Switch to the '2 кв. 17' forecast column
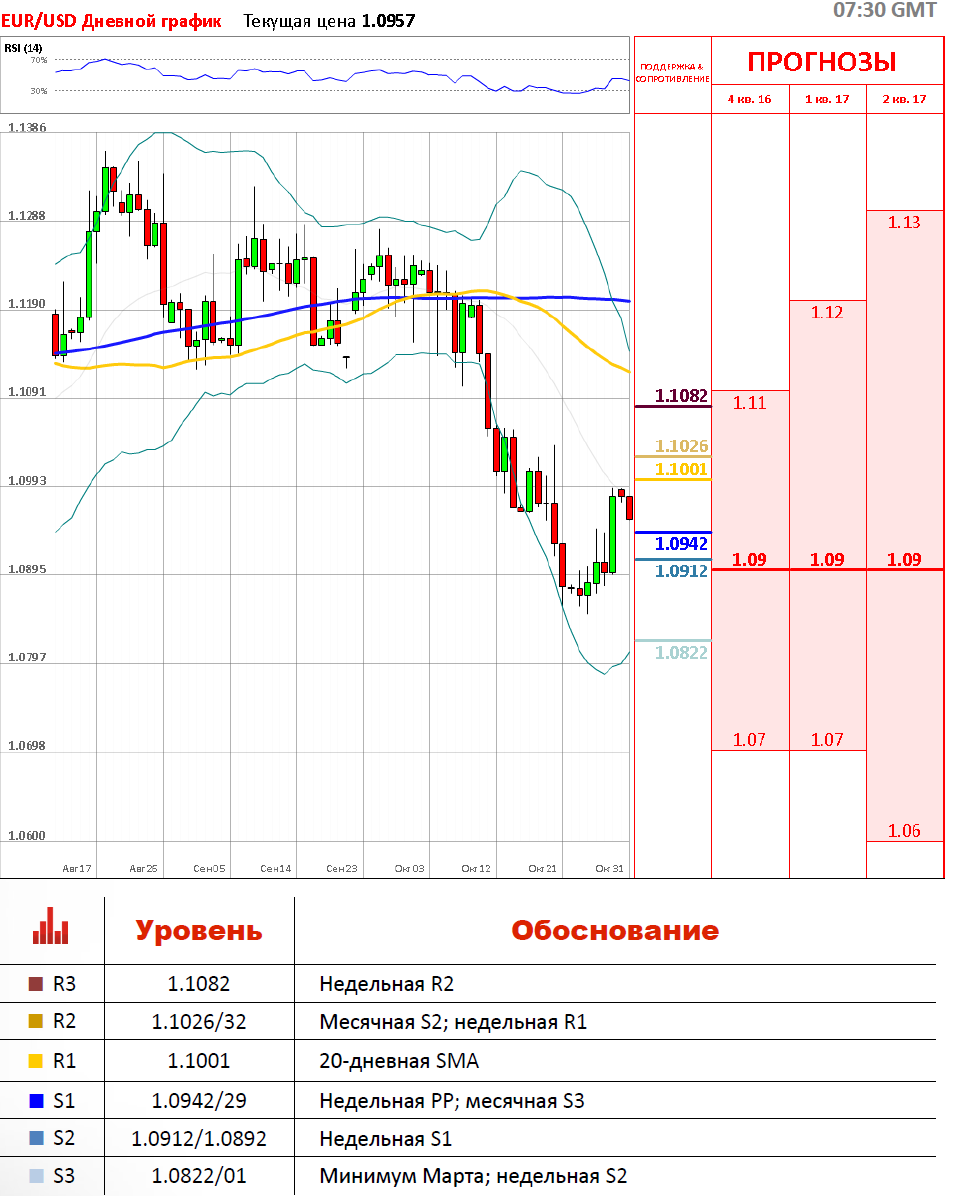Screen dimensions: 962x1196 pos(904,99)
